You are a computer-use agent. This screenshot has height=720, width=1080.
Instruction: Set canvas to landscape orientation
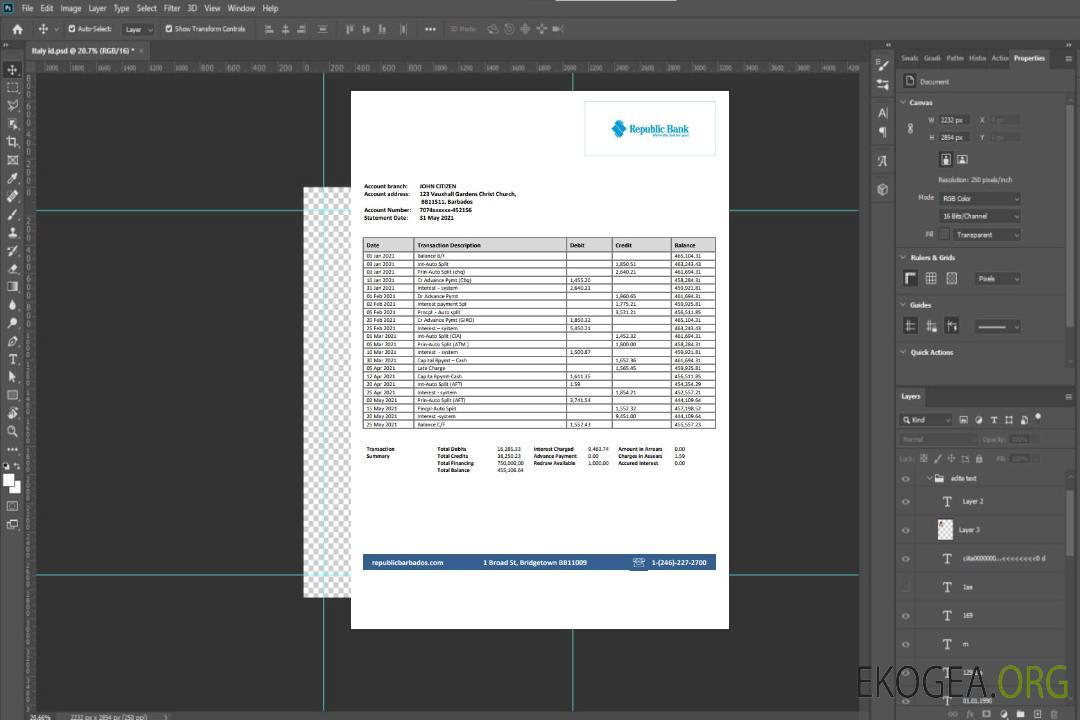[x=962, y=159]
